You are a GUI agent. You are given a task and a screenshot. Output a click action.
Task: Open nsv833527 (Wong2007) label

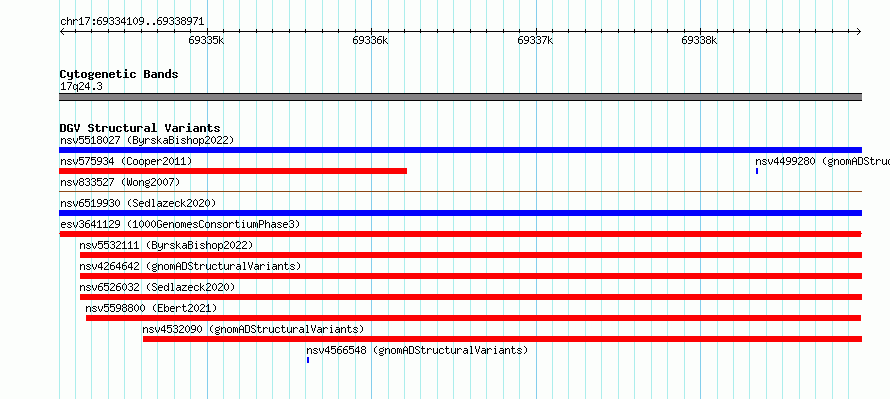tap(120, 182)
